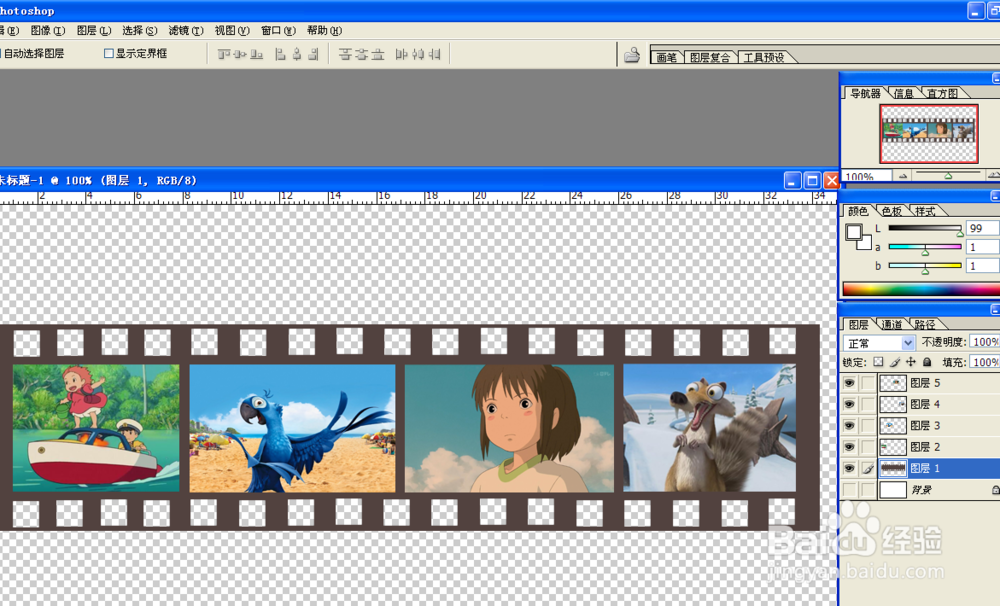
Task: Click the 不透明度 opacity input field
Action: (x=984, y=343)
